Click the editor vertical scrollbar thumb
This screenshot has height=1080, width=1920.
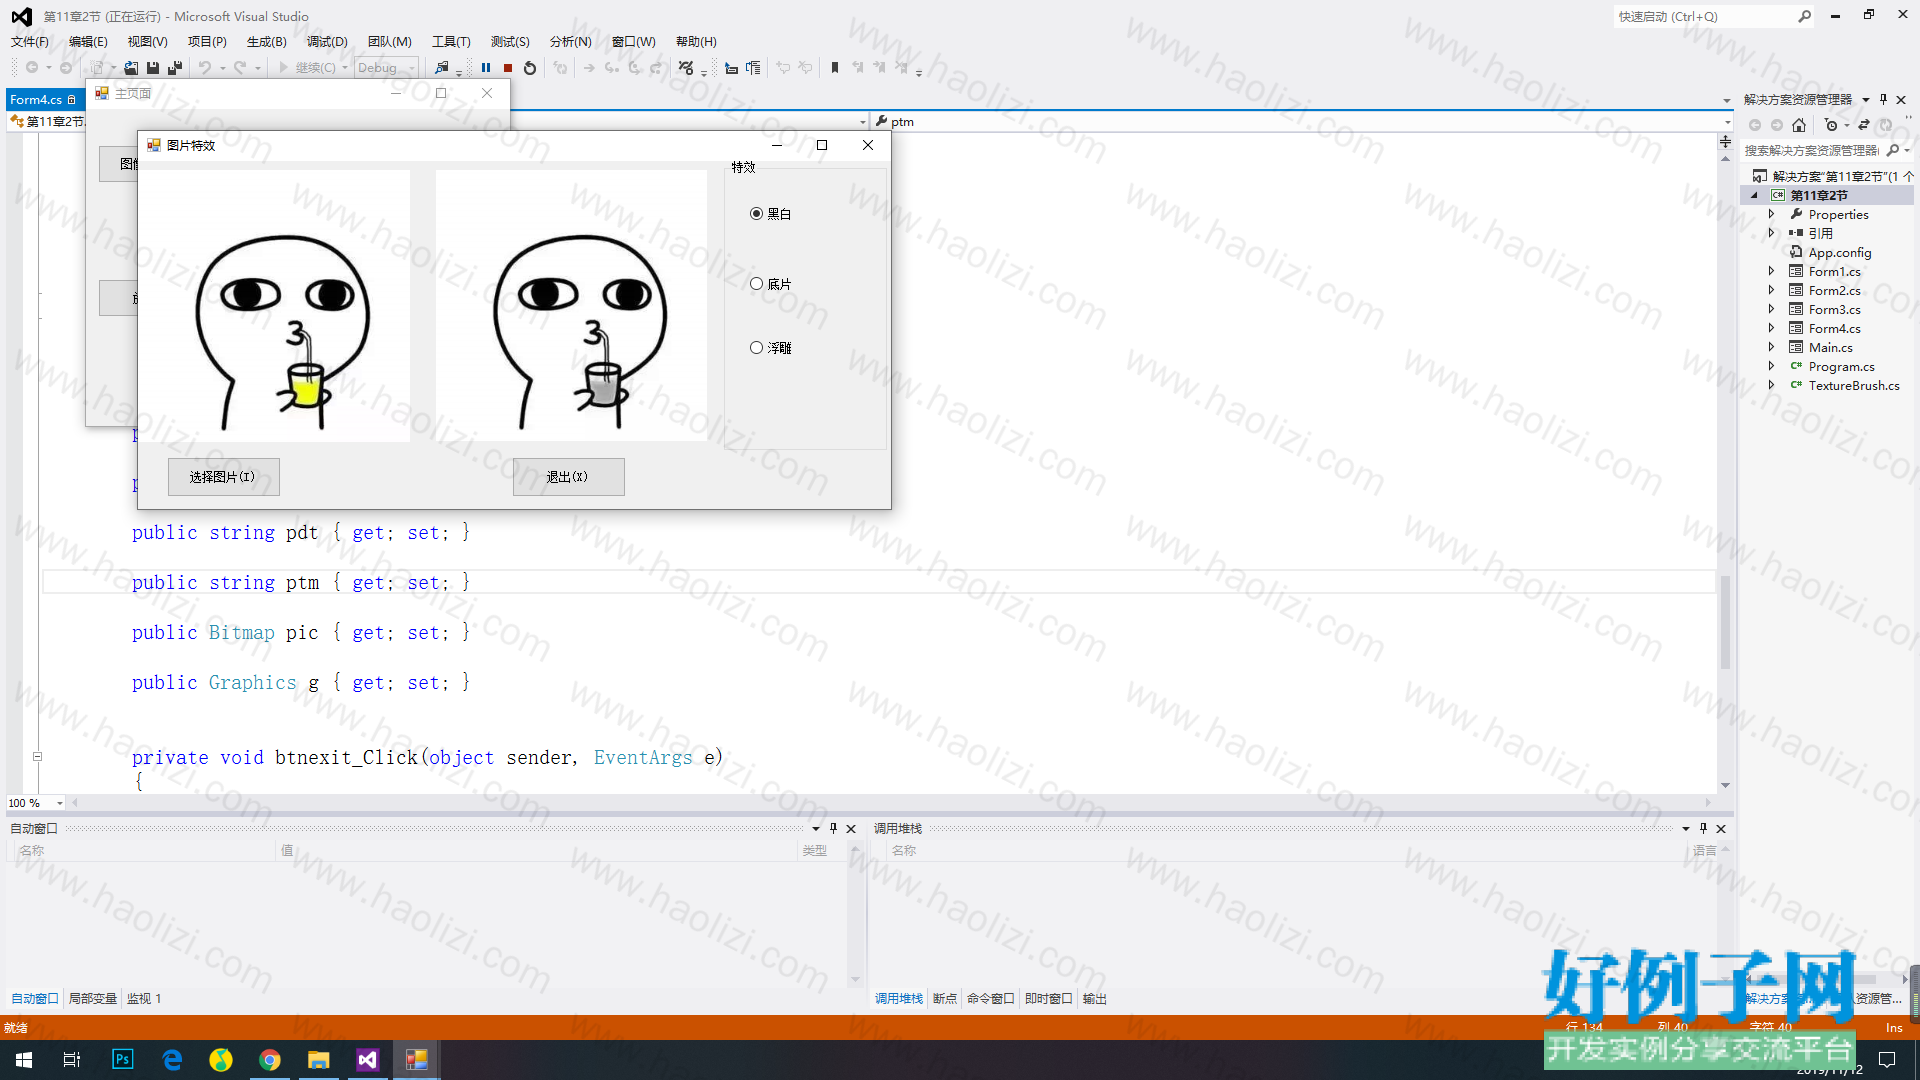(x=1725, y=621)
